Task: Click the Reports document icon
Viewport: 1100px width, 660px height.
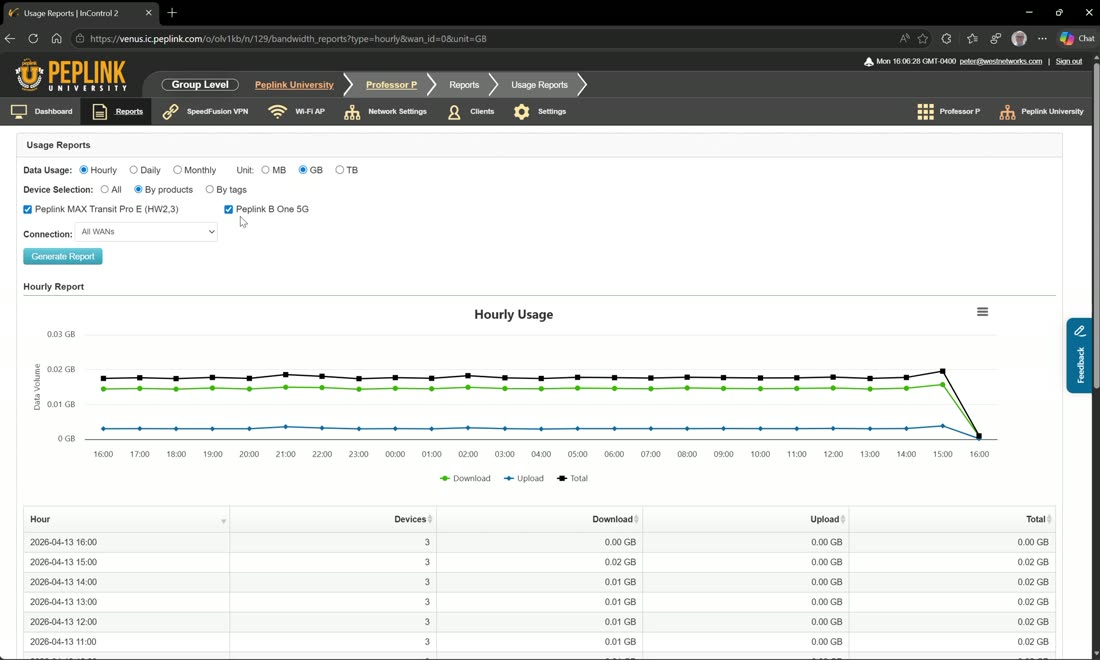Action: [100, 112]
